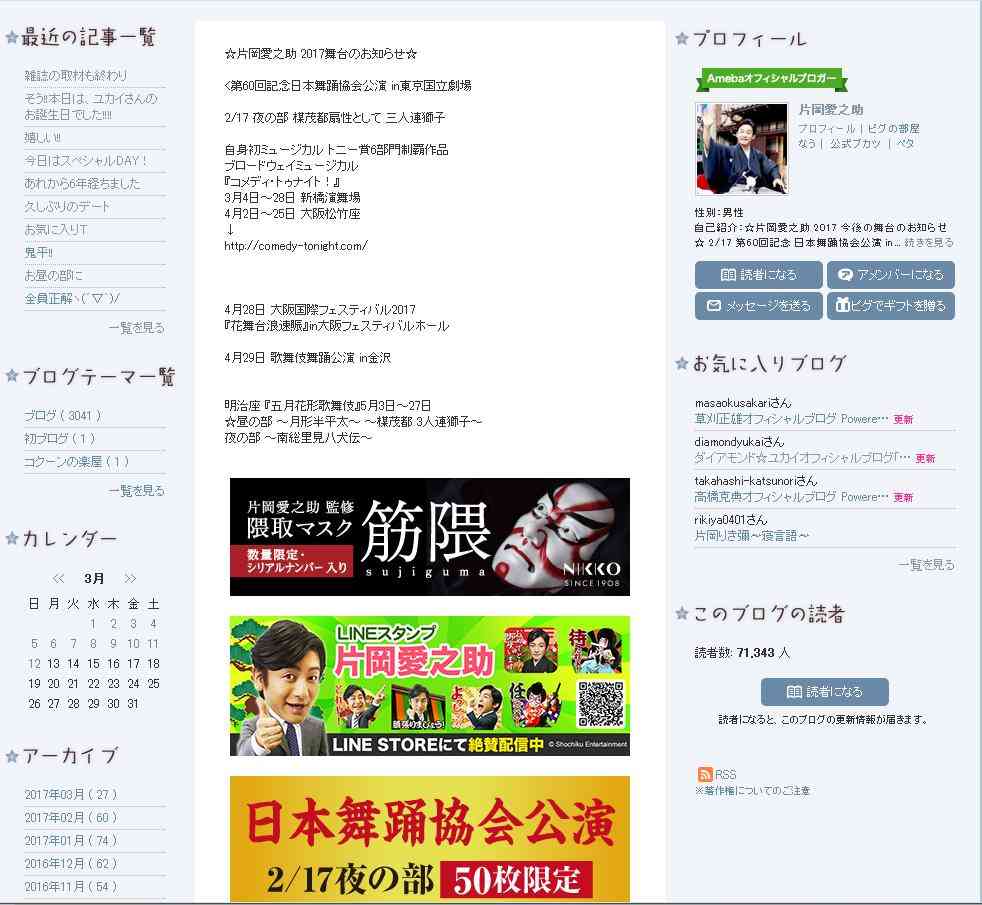Select day 25 in the March calendar
This screenshot has height=905, width=982.
[153, 683]
